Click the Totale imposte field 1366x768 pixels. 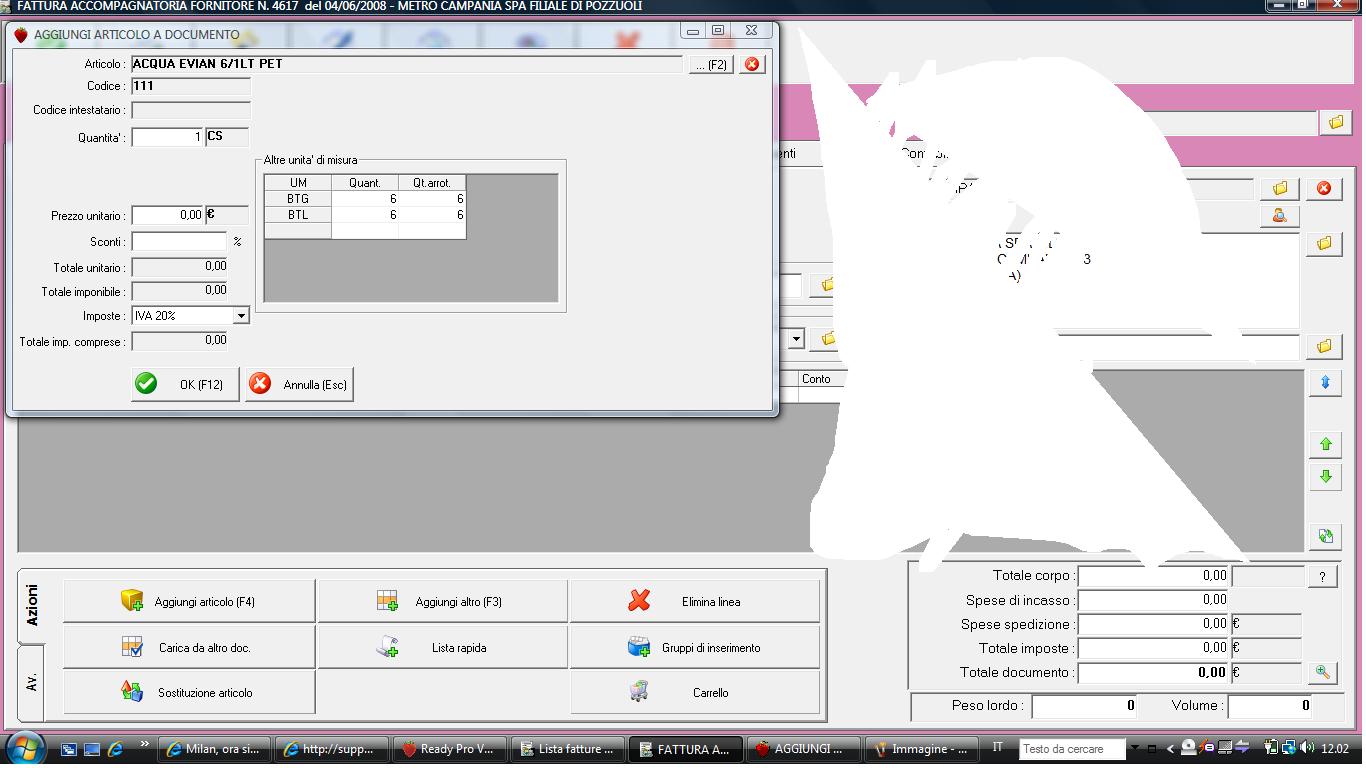click(x=1154, y=648)
